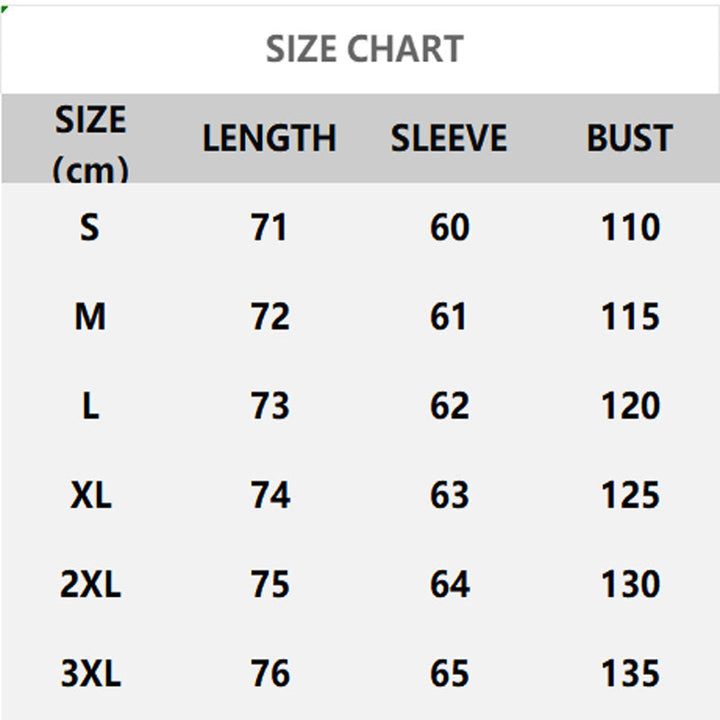The height and width of the screenshot is (720, 720).
Task: Click sleeve value 64 for 2XL
Action: 449,584
